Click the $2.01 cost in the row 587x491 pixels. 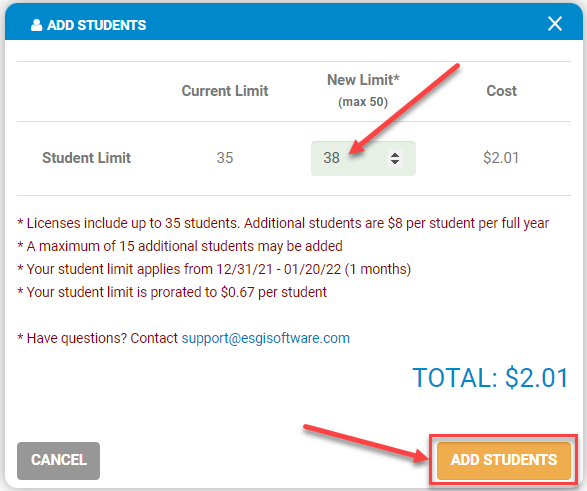pyautogui.click(x=501, y=158)
